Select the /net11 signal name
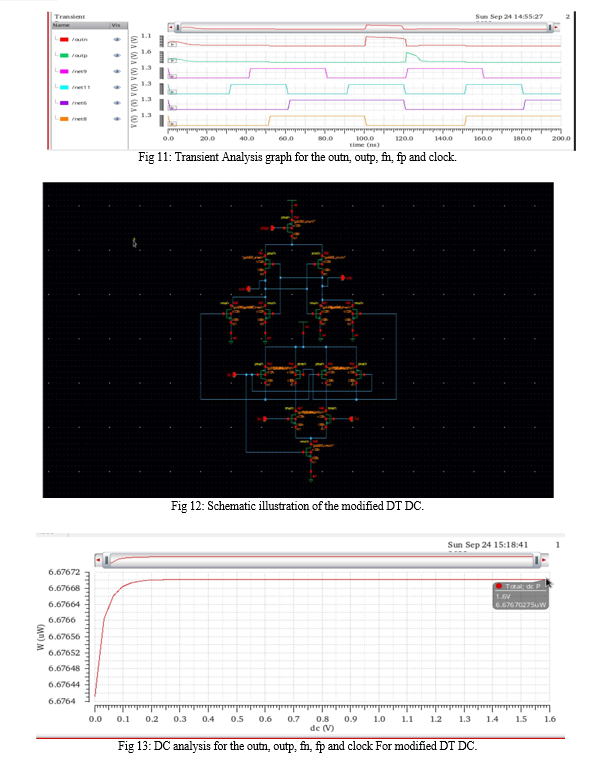Viewport: 602px width, 761px height. [x=81, y=87]
